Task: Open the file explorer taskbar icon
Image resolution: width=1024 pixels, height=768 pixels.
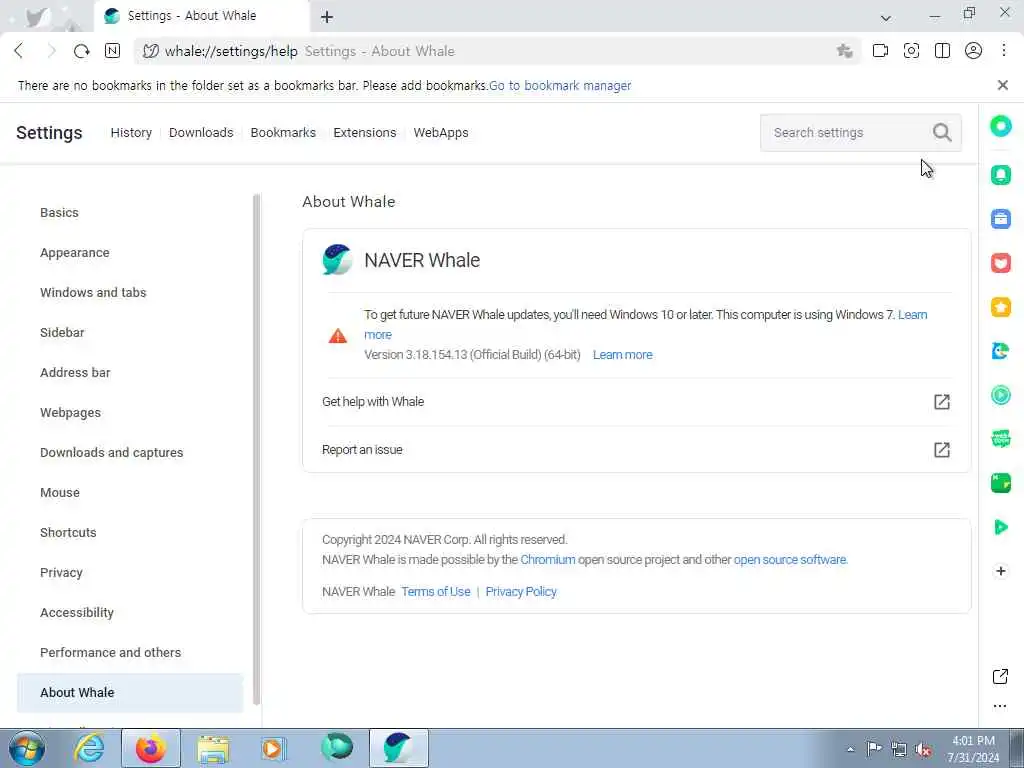Action: click(x=213, y=748)
